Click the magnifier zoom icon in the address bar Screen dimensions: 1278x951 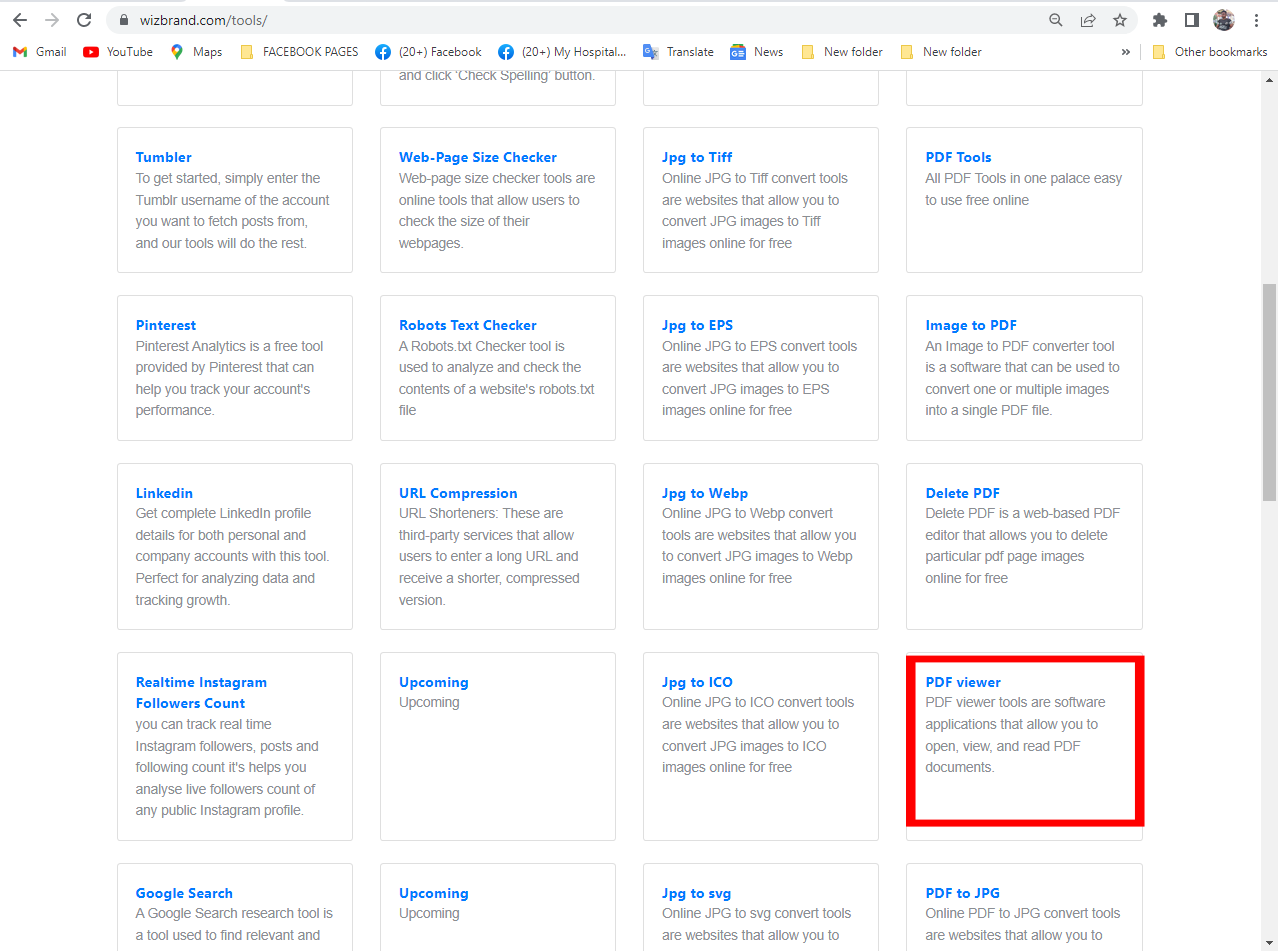[x=1055, y=20]
